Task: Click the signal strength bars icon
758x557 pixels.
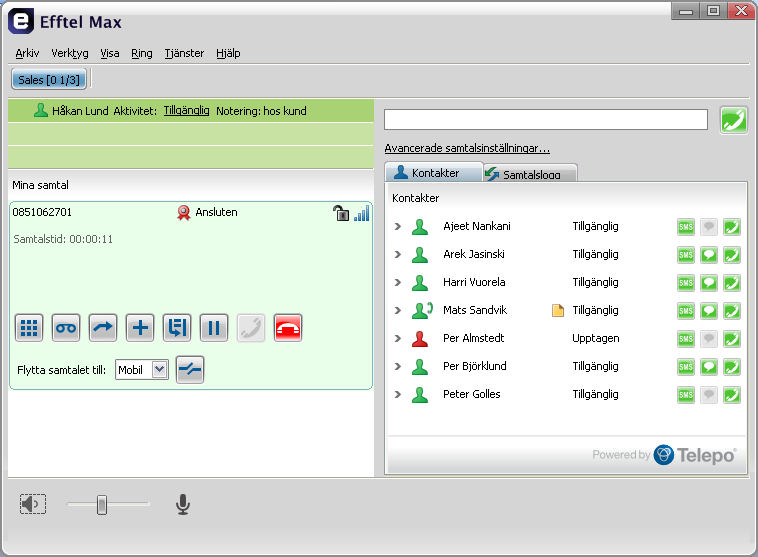Action: click(362, 213)
